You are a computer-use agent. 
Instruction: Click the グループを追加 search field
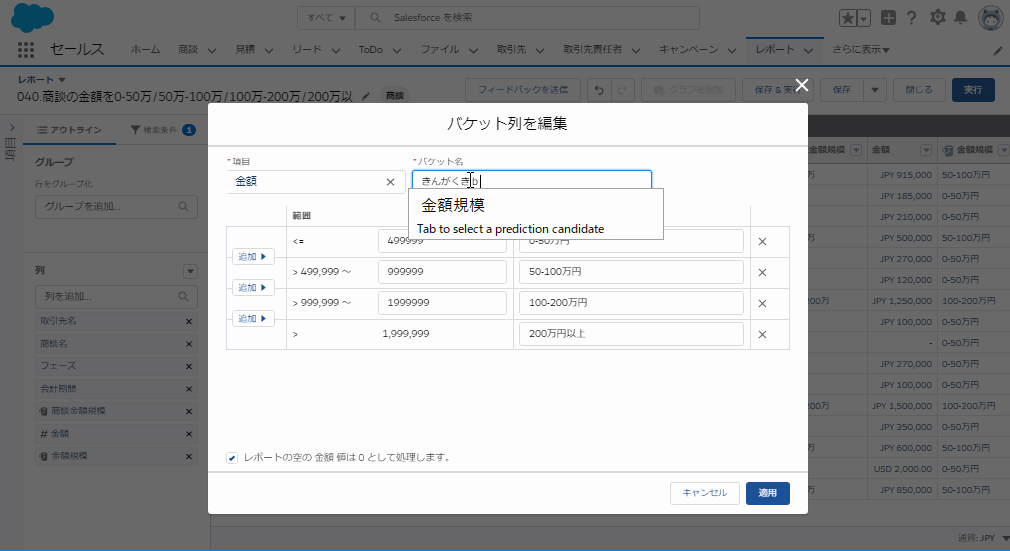click(117, 207)
